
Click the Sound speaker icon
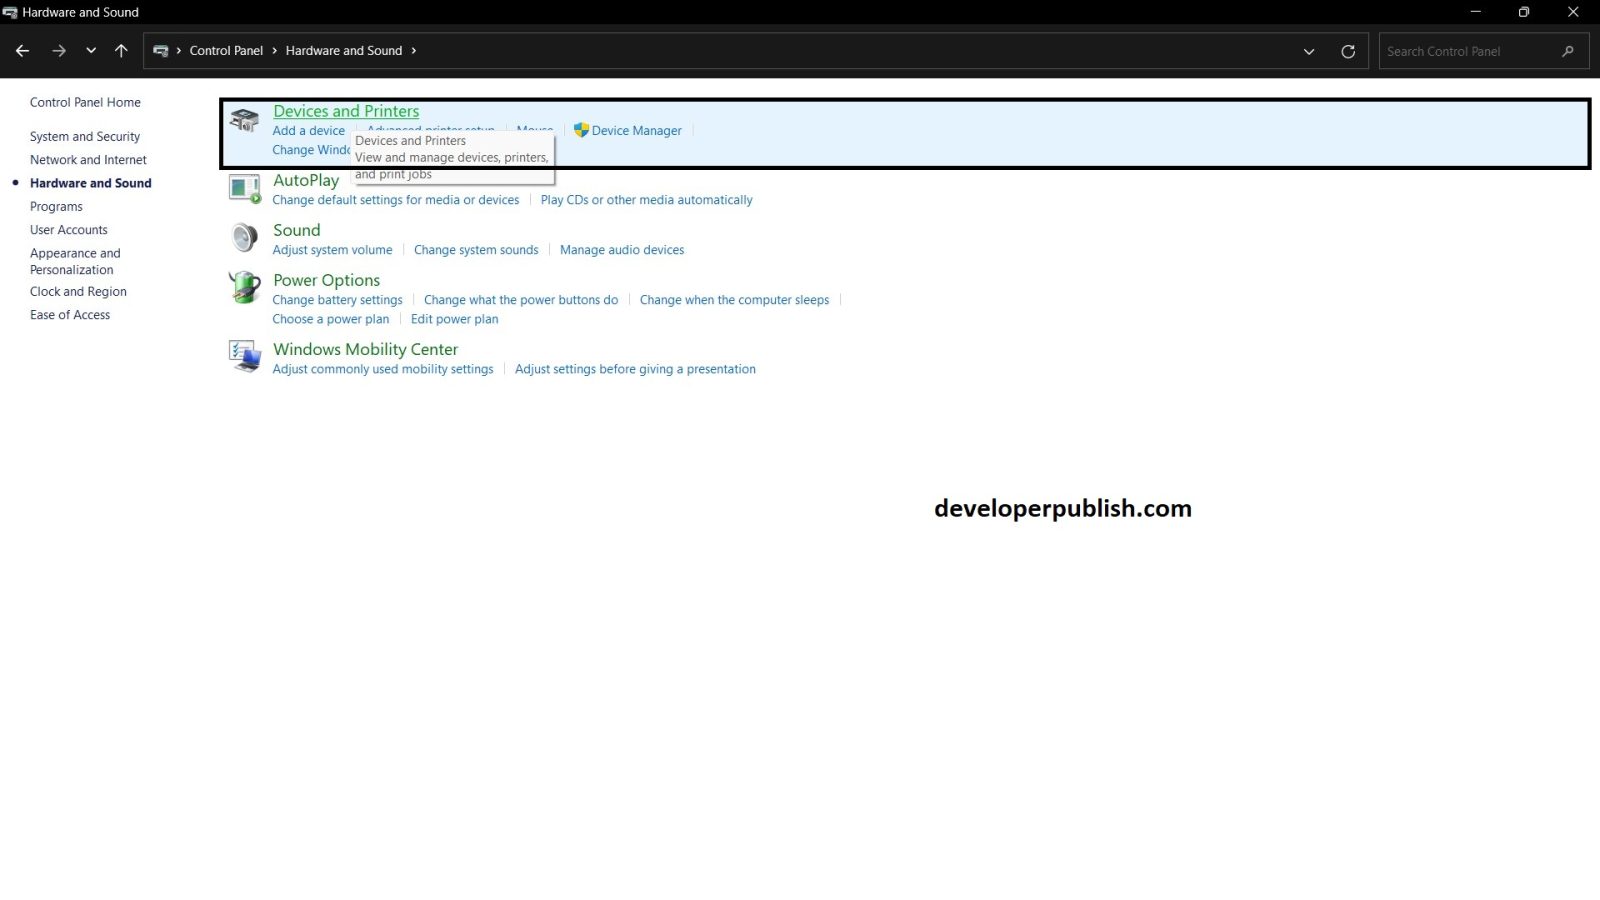[244, 238]
